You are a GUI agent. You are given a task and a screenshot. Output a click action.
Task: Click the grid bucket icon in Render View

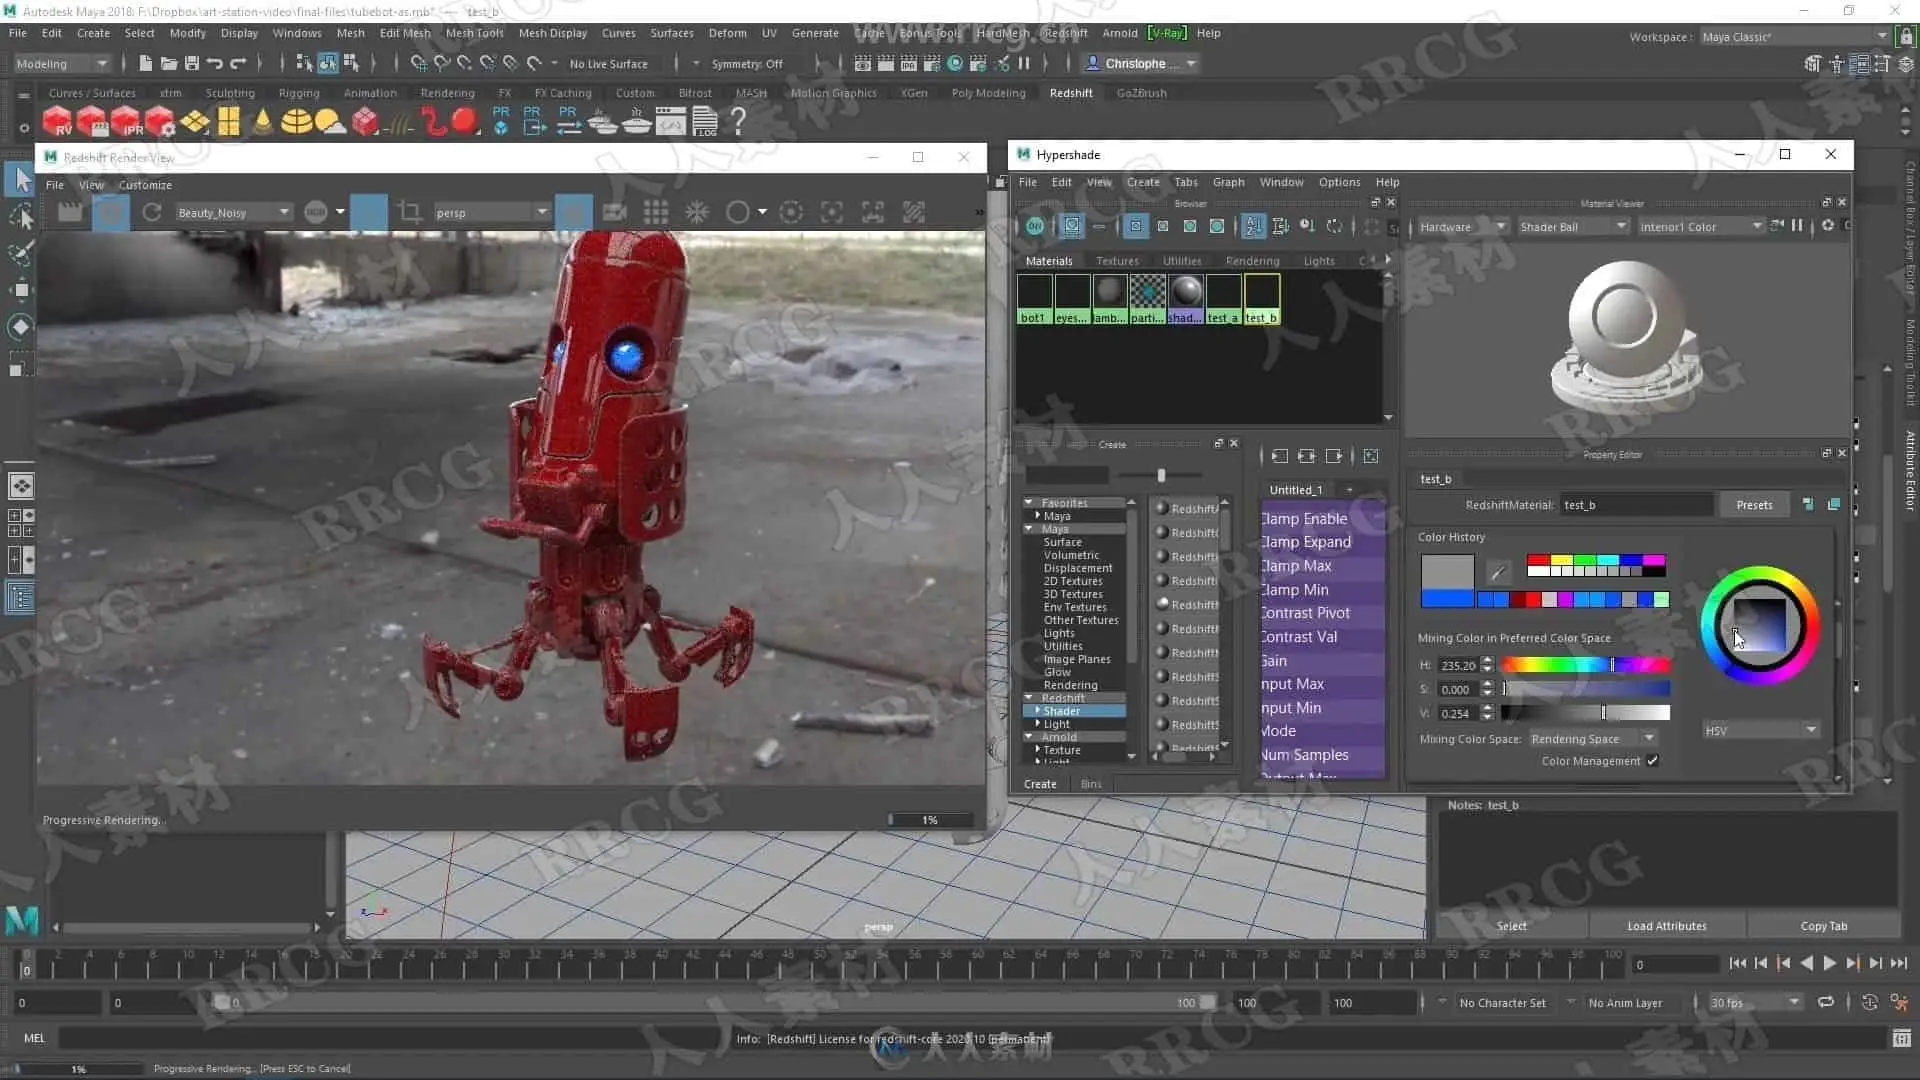656,212
